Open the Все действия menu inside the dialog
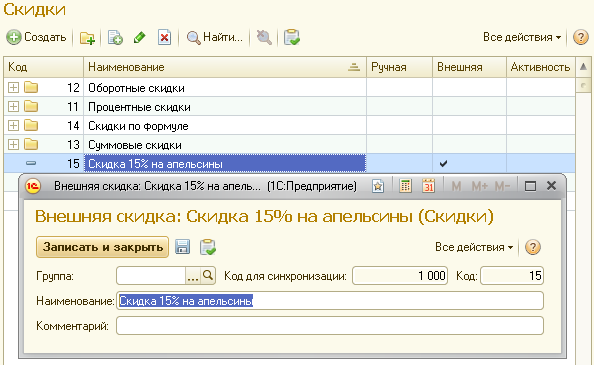594x365 pixels. pyautogui.click(x=474, y=247)
